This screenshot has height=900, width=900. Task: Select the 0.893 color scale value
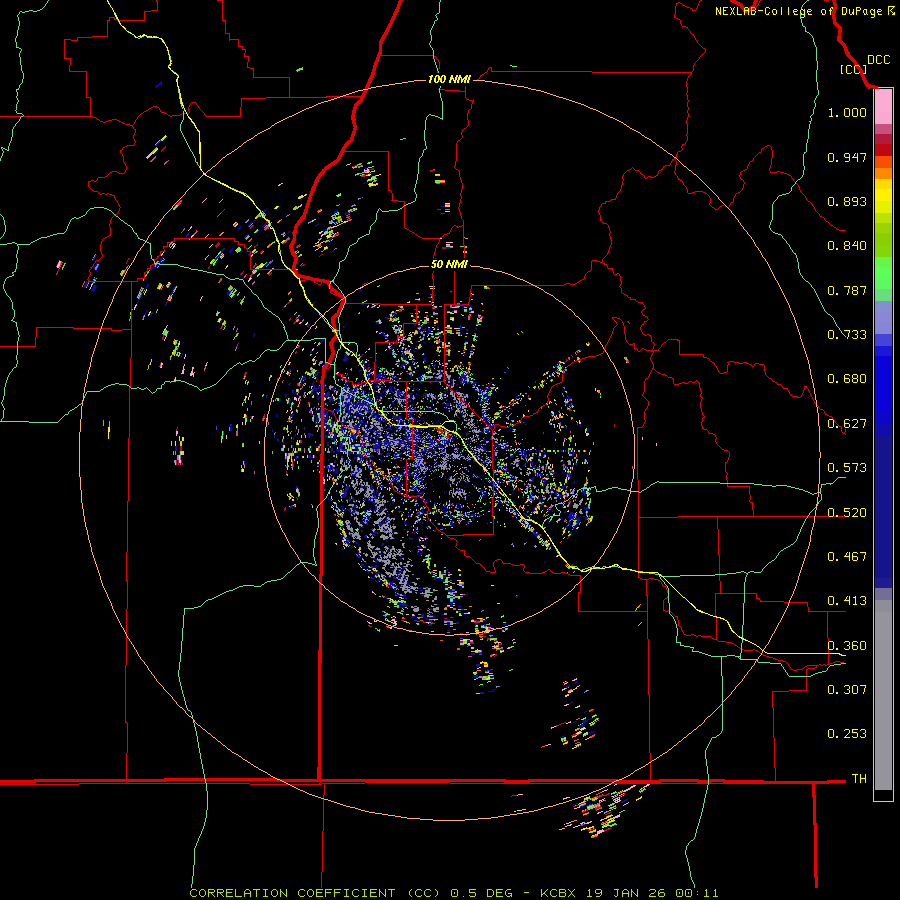847,201
